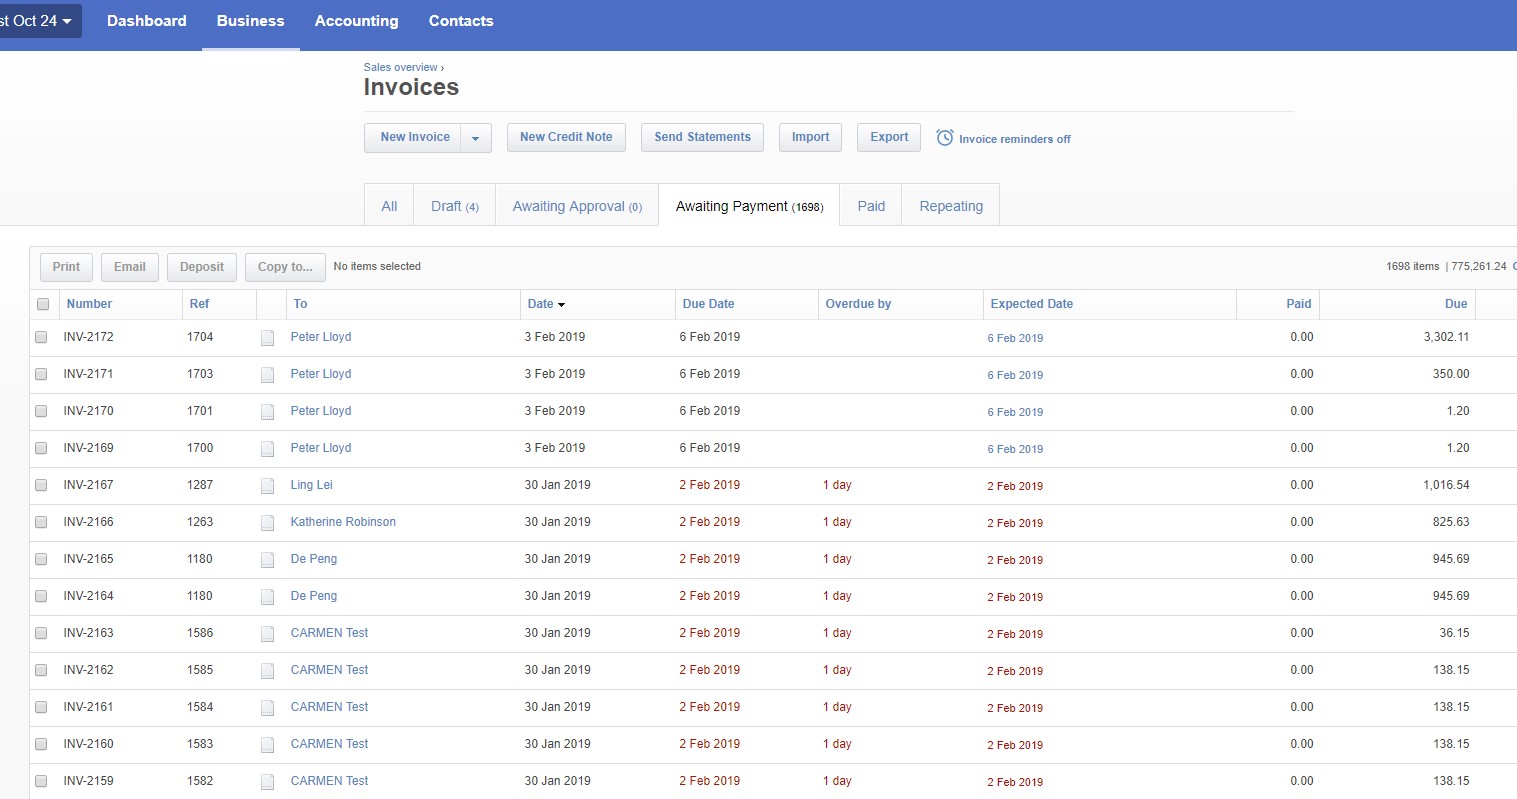Open document icon for invoice INV-2166
1517x799 pixels.
tap(267, 523)
